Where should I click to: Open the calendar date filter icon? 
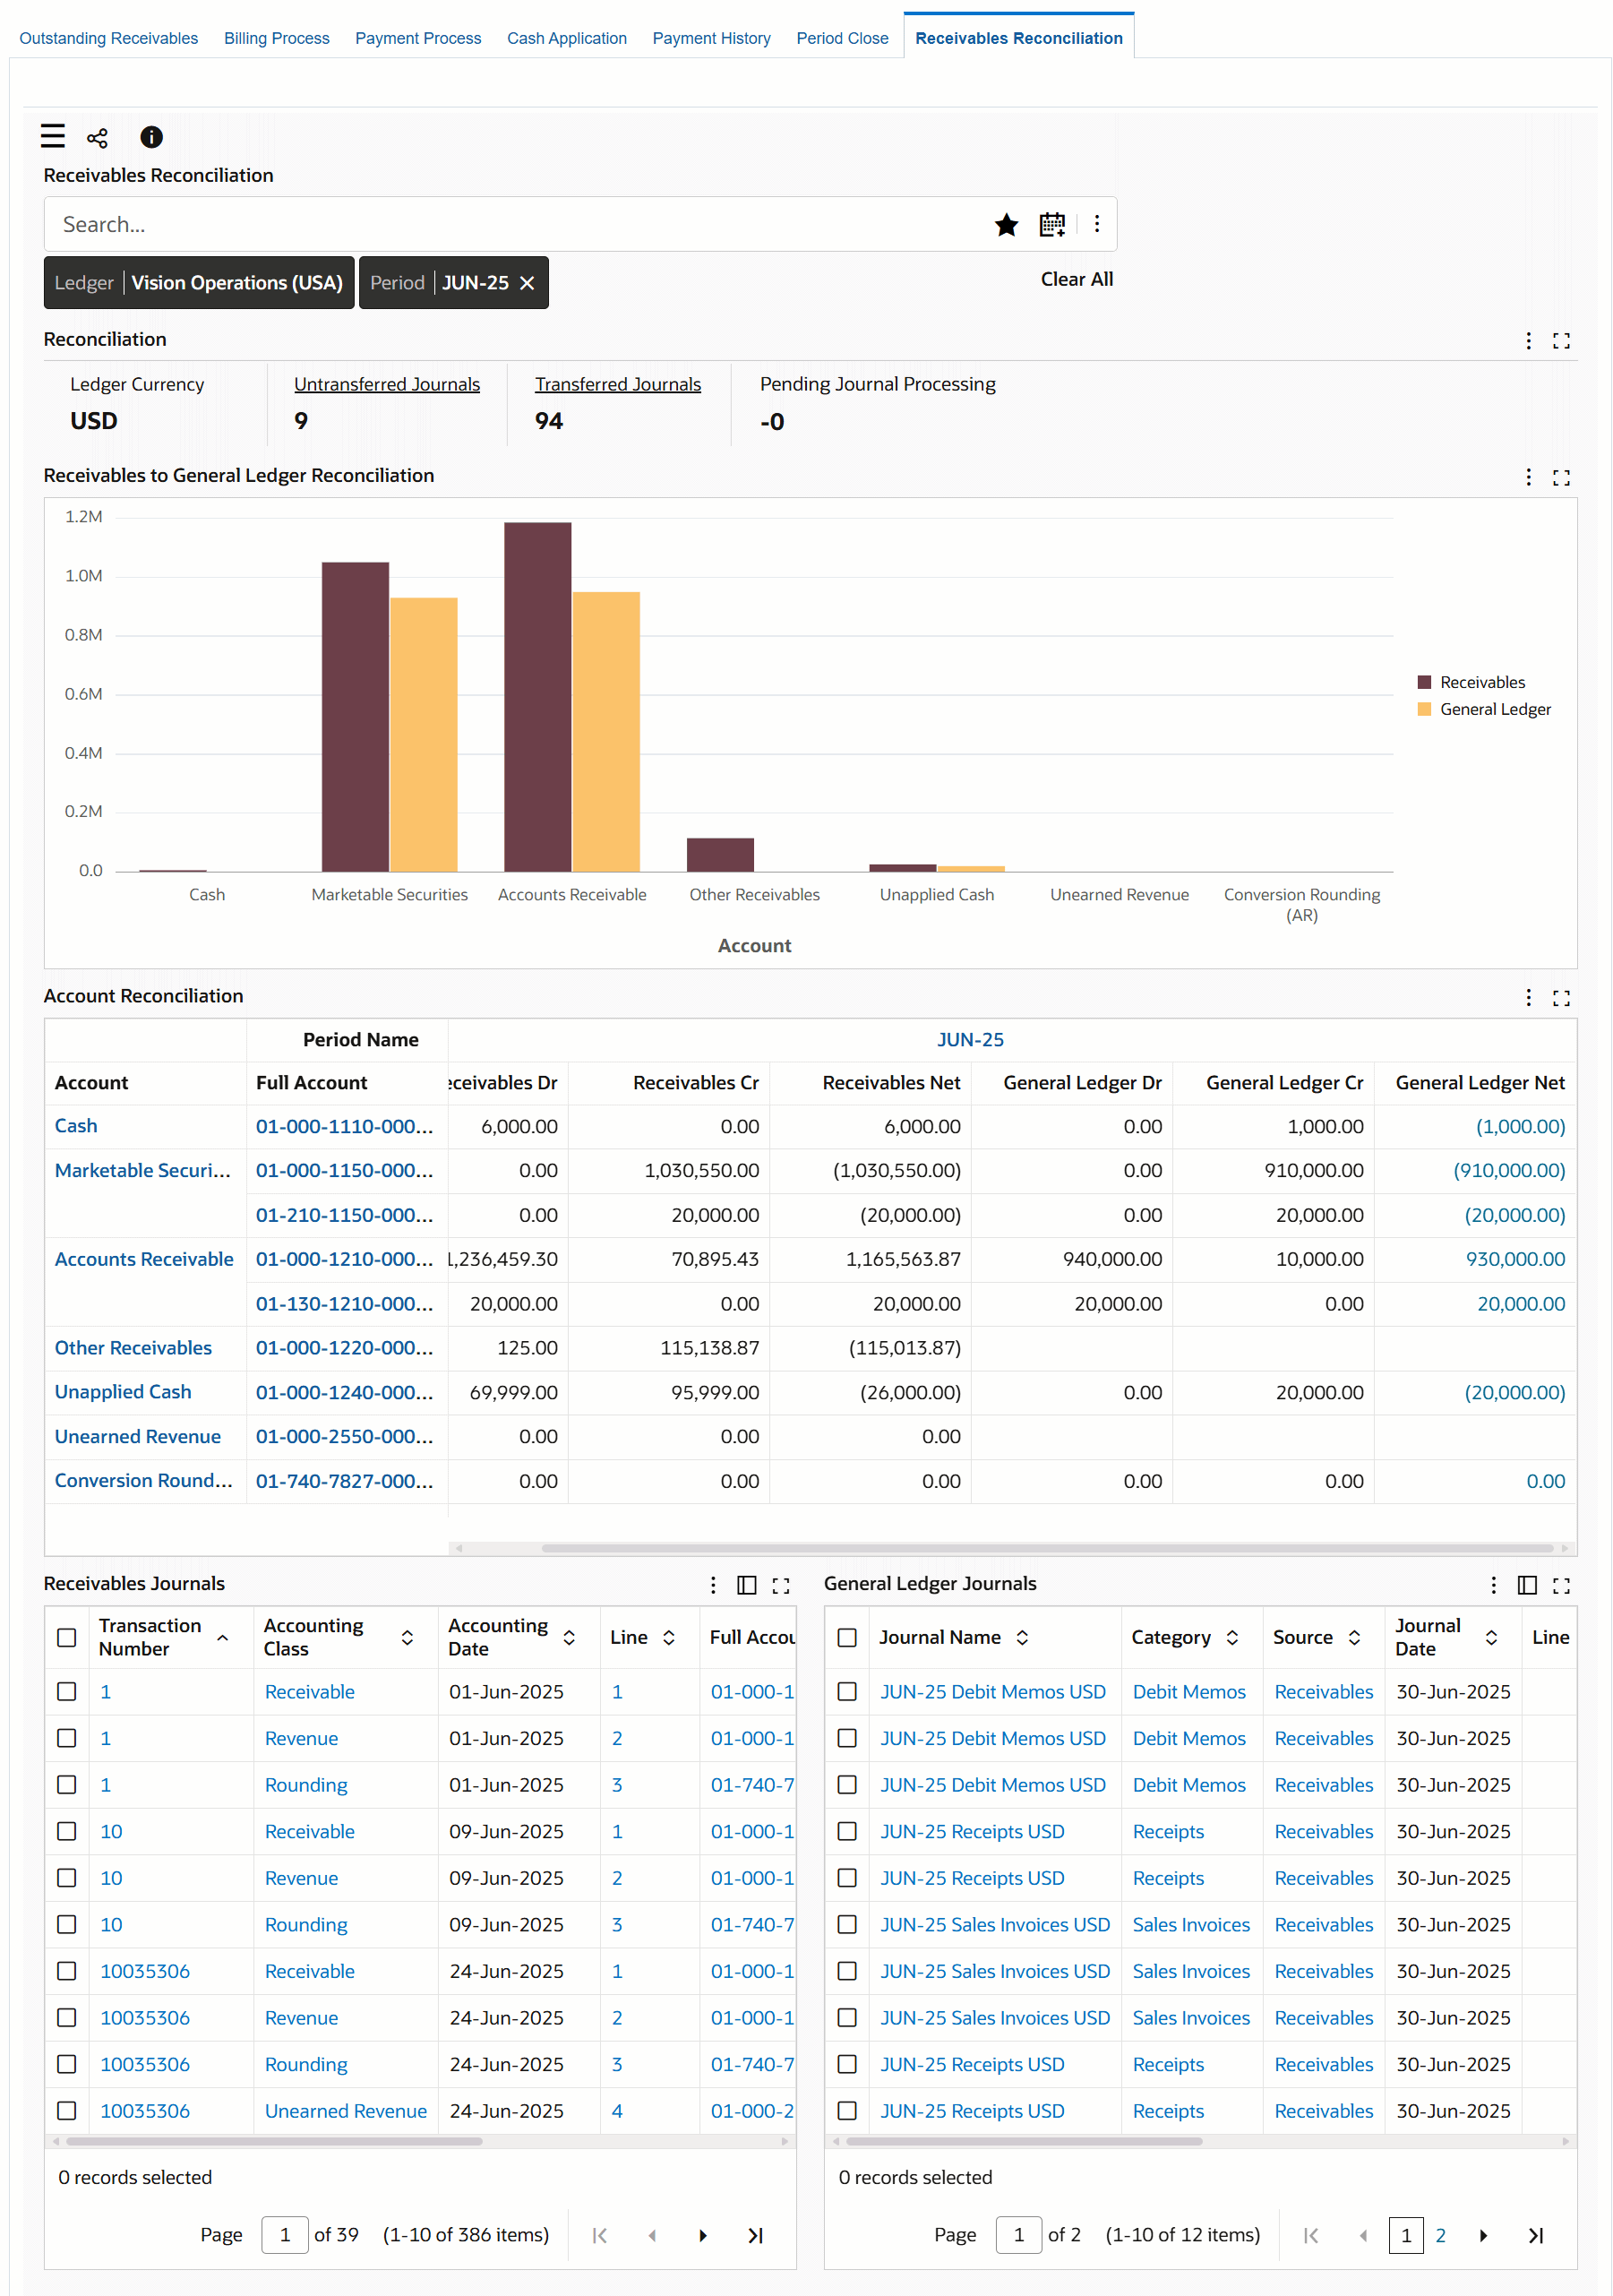coord(1052,224)
